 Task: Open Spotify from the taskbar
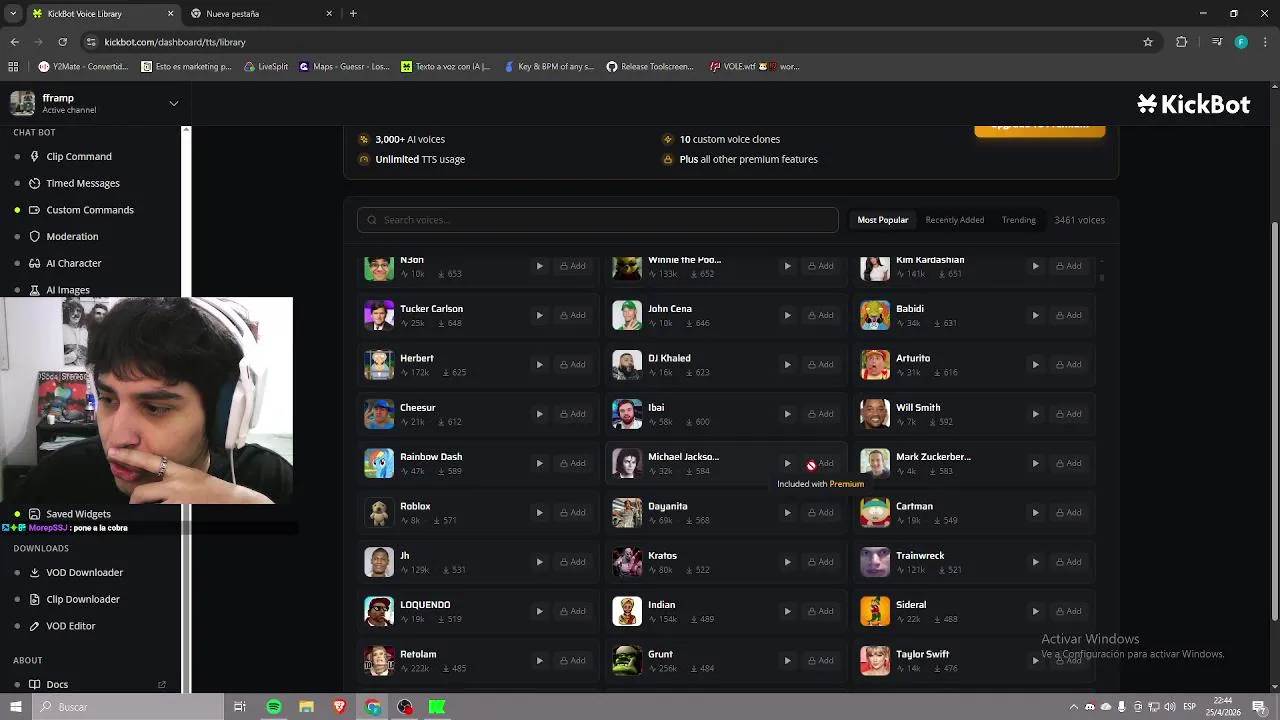(x=274, y=707)
